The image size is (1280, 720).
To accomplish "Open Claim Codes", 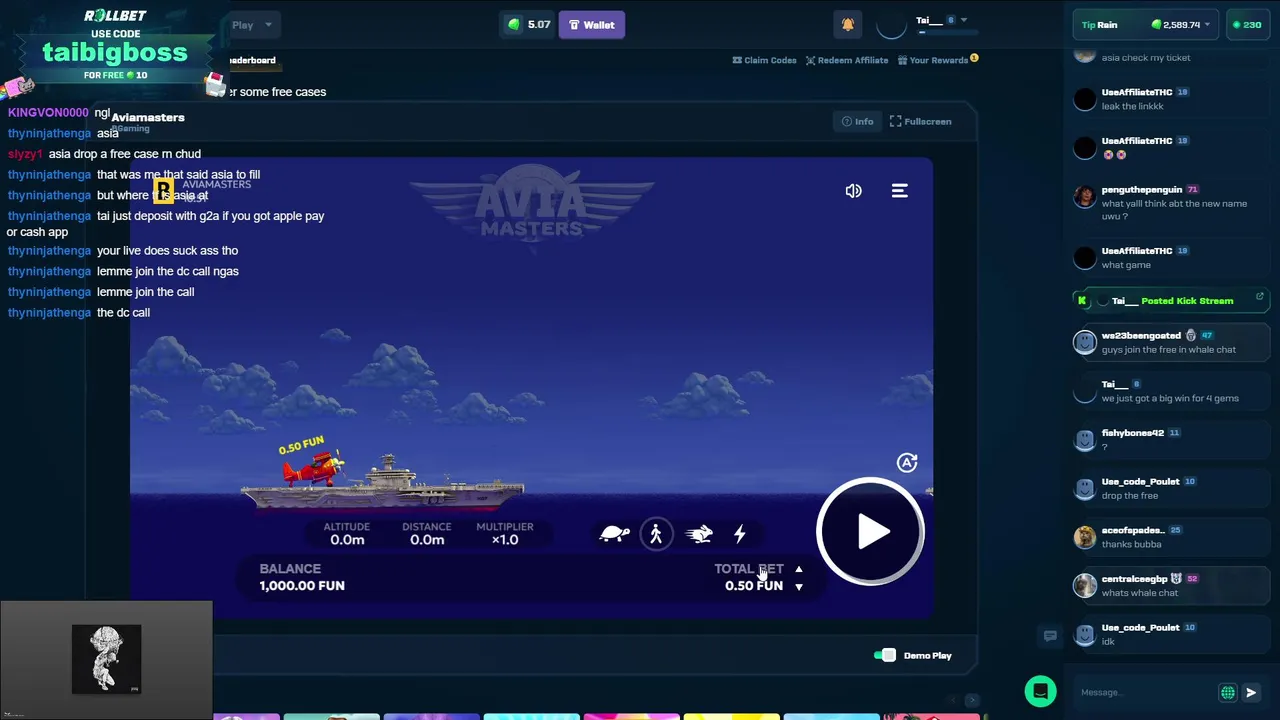I will point(765,60).
